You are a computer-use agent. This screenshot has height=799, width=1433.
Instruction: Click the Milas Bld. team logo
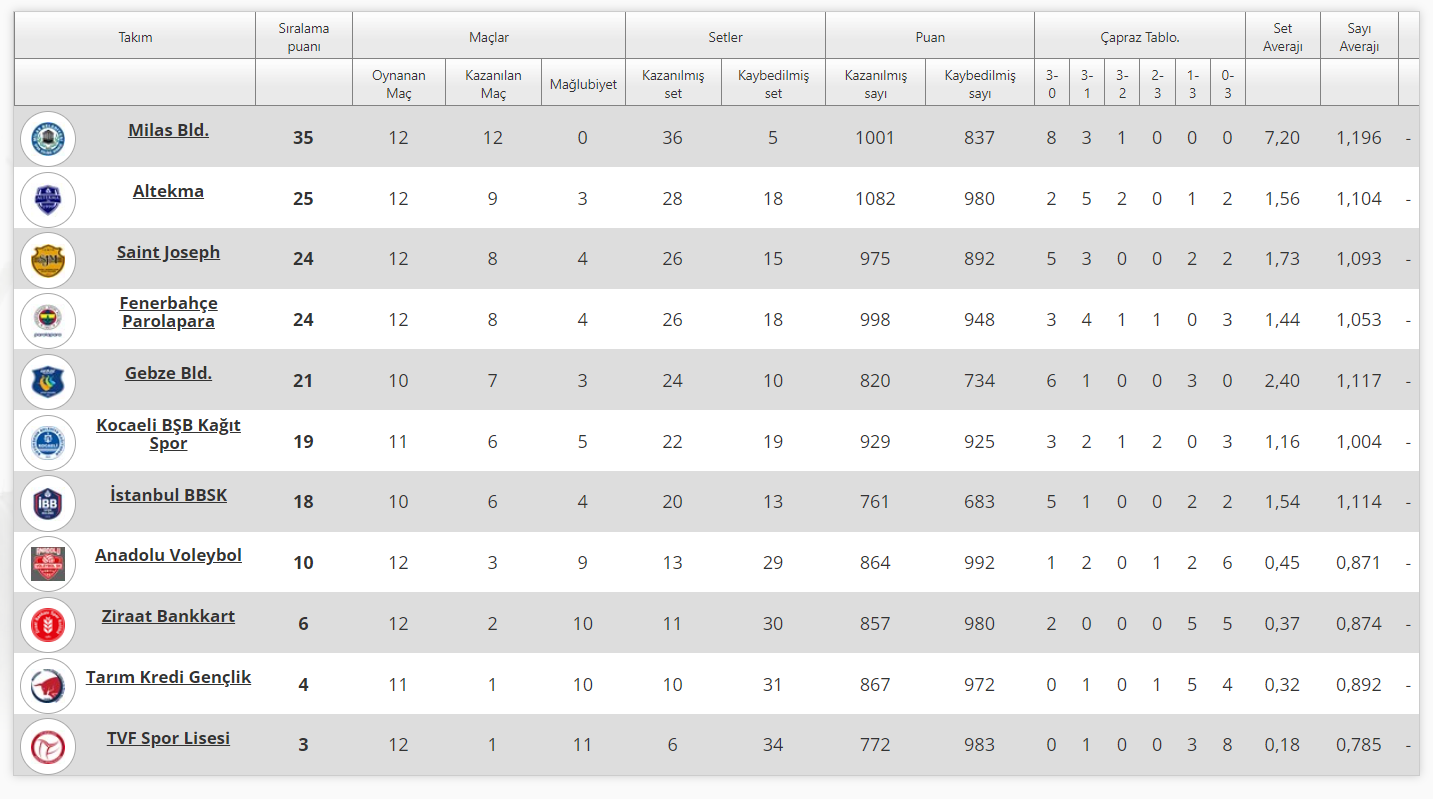[x=48, y=138]
